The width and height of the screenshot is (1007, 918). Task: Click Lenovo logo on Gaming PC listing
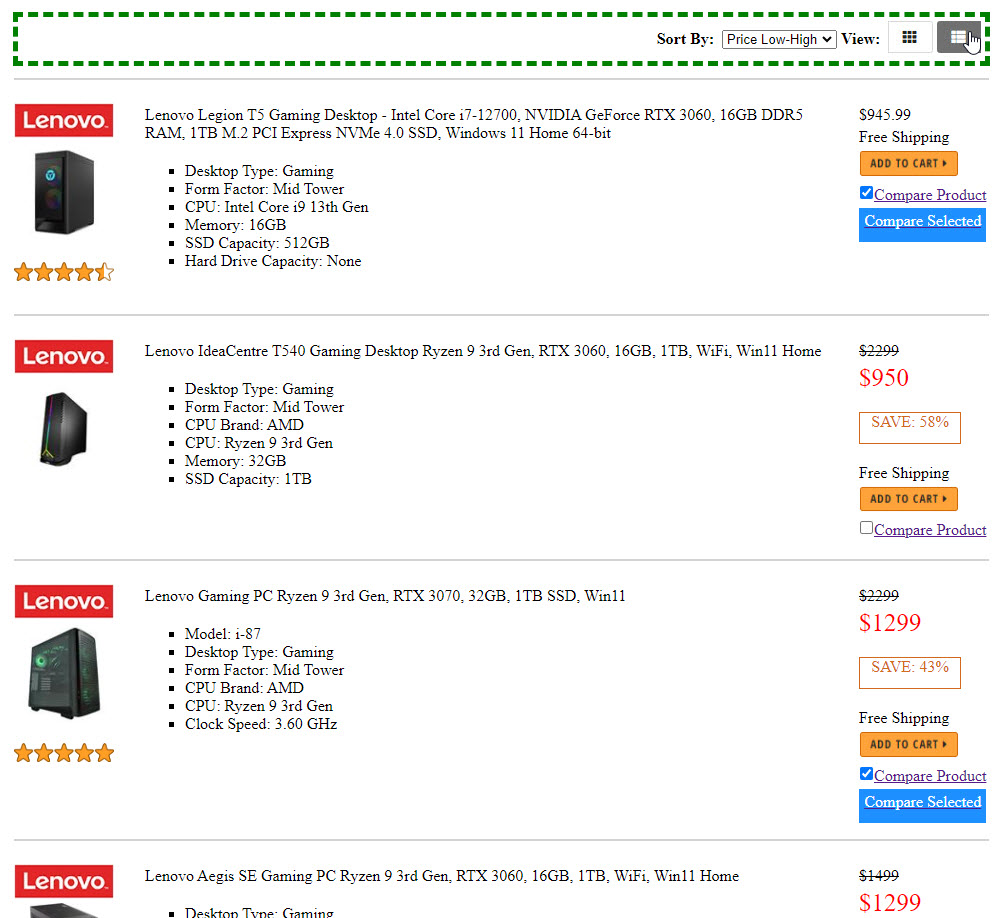pos(64,602)
